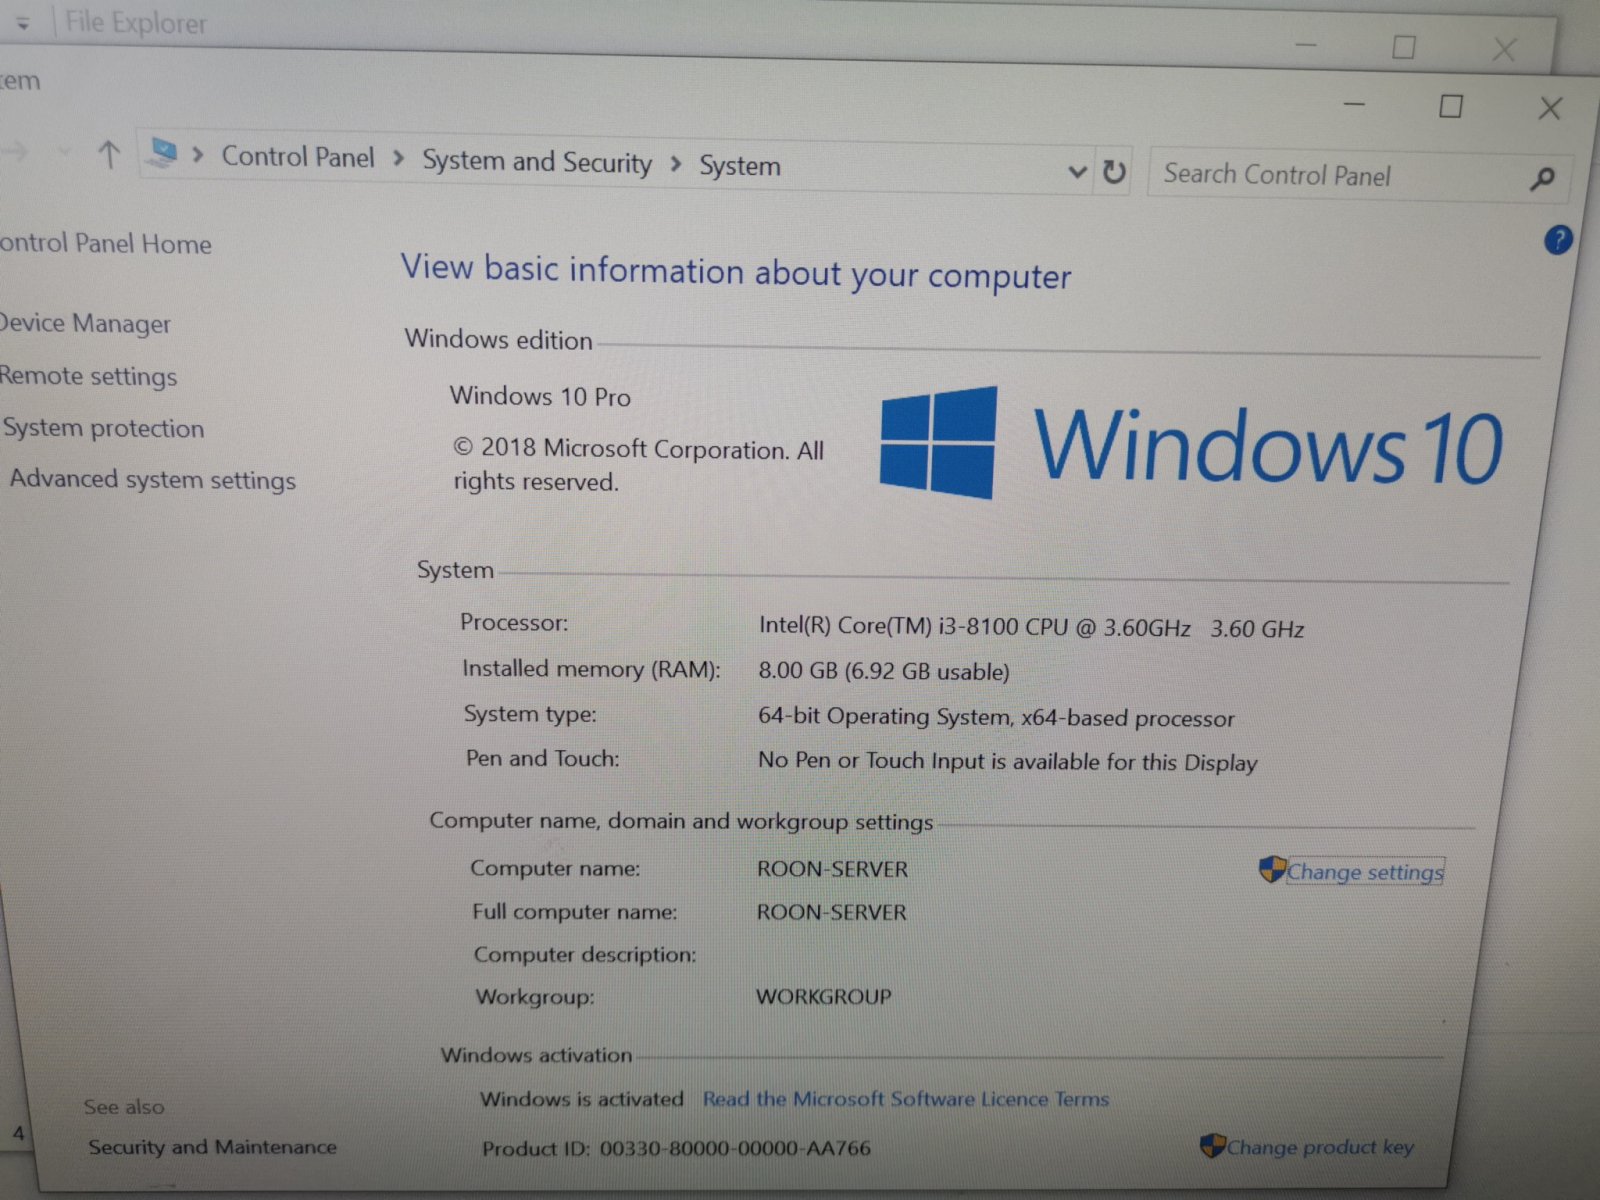Refresh the System page
Image resolution: width=1600 pixels, height=1200 pixels.
1114,172
